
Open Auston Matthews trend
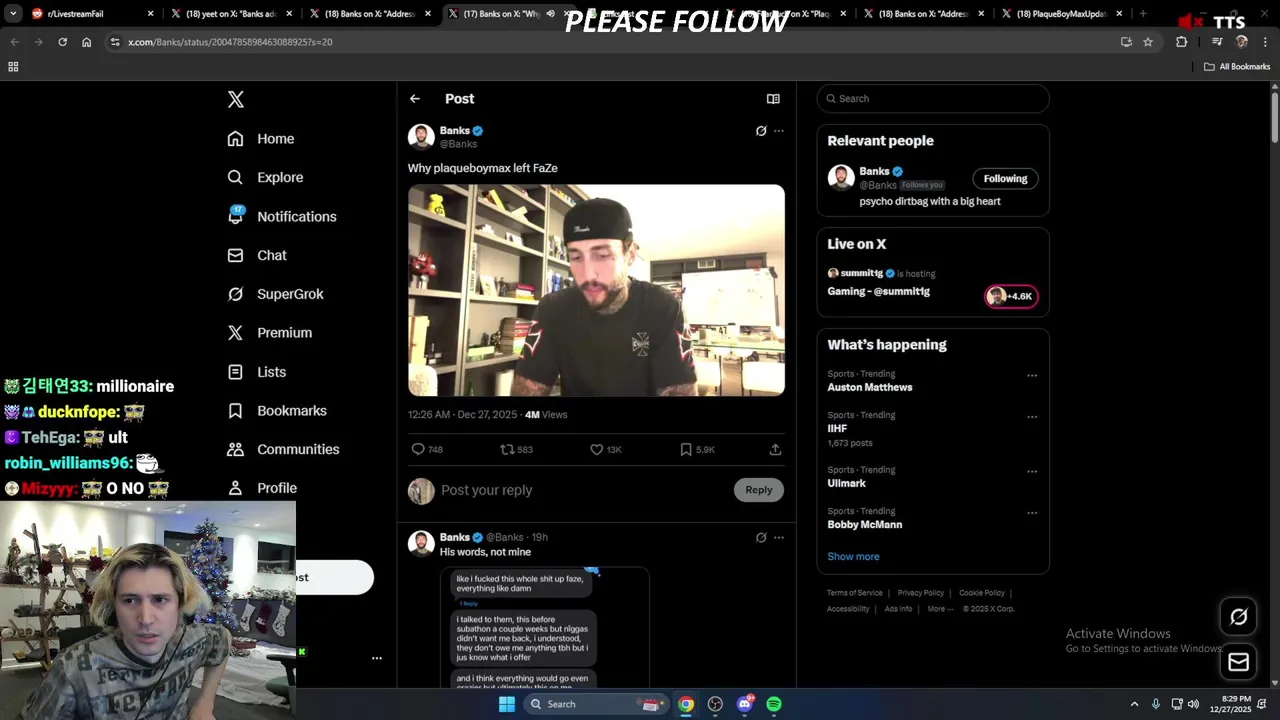click(870, 387)
